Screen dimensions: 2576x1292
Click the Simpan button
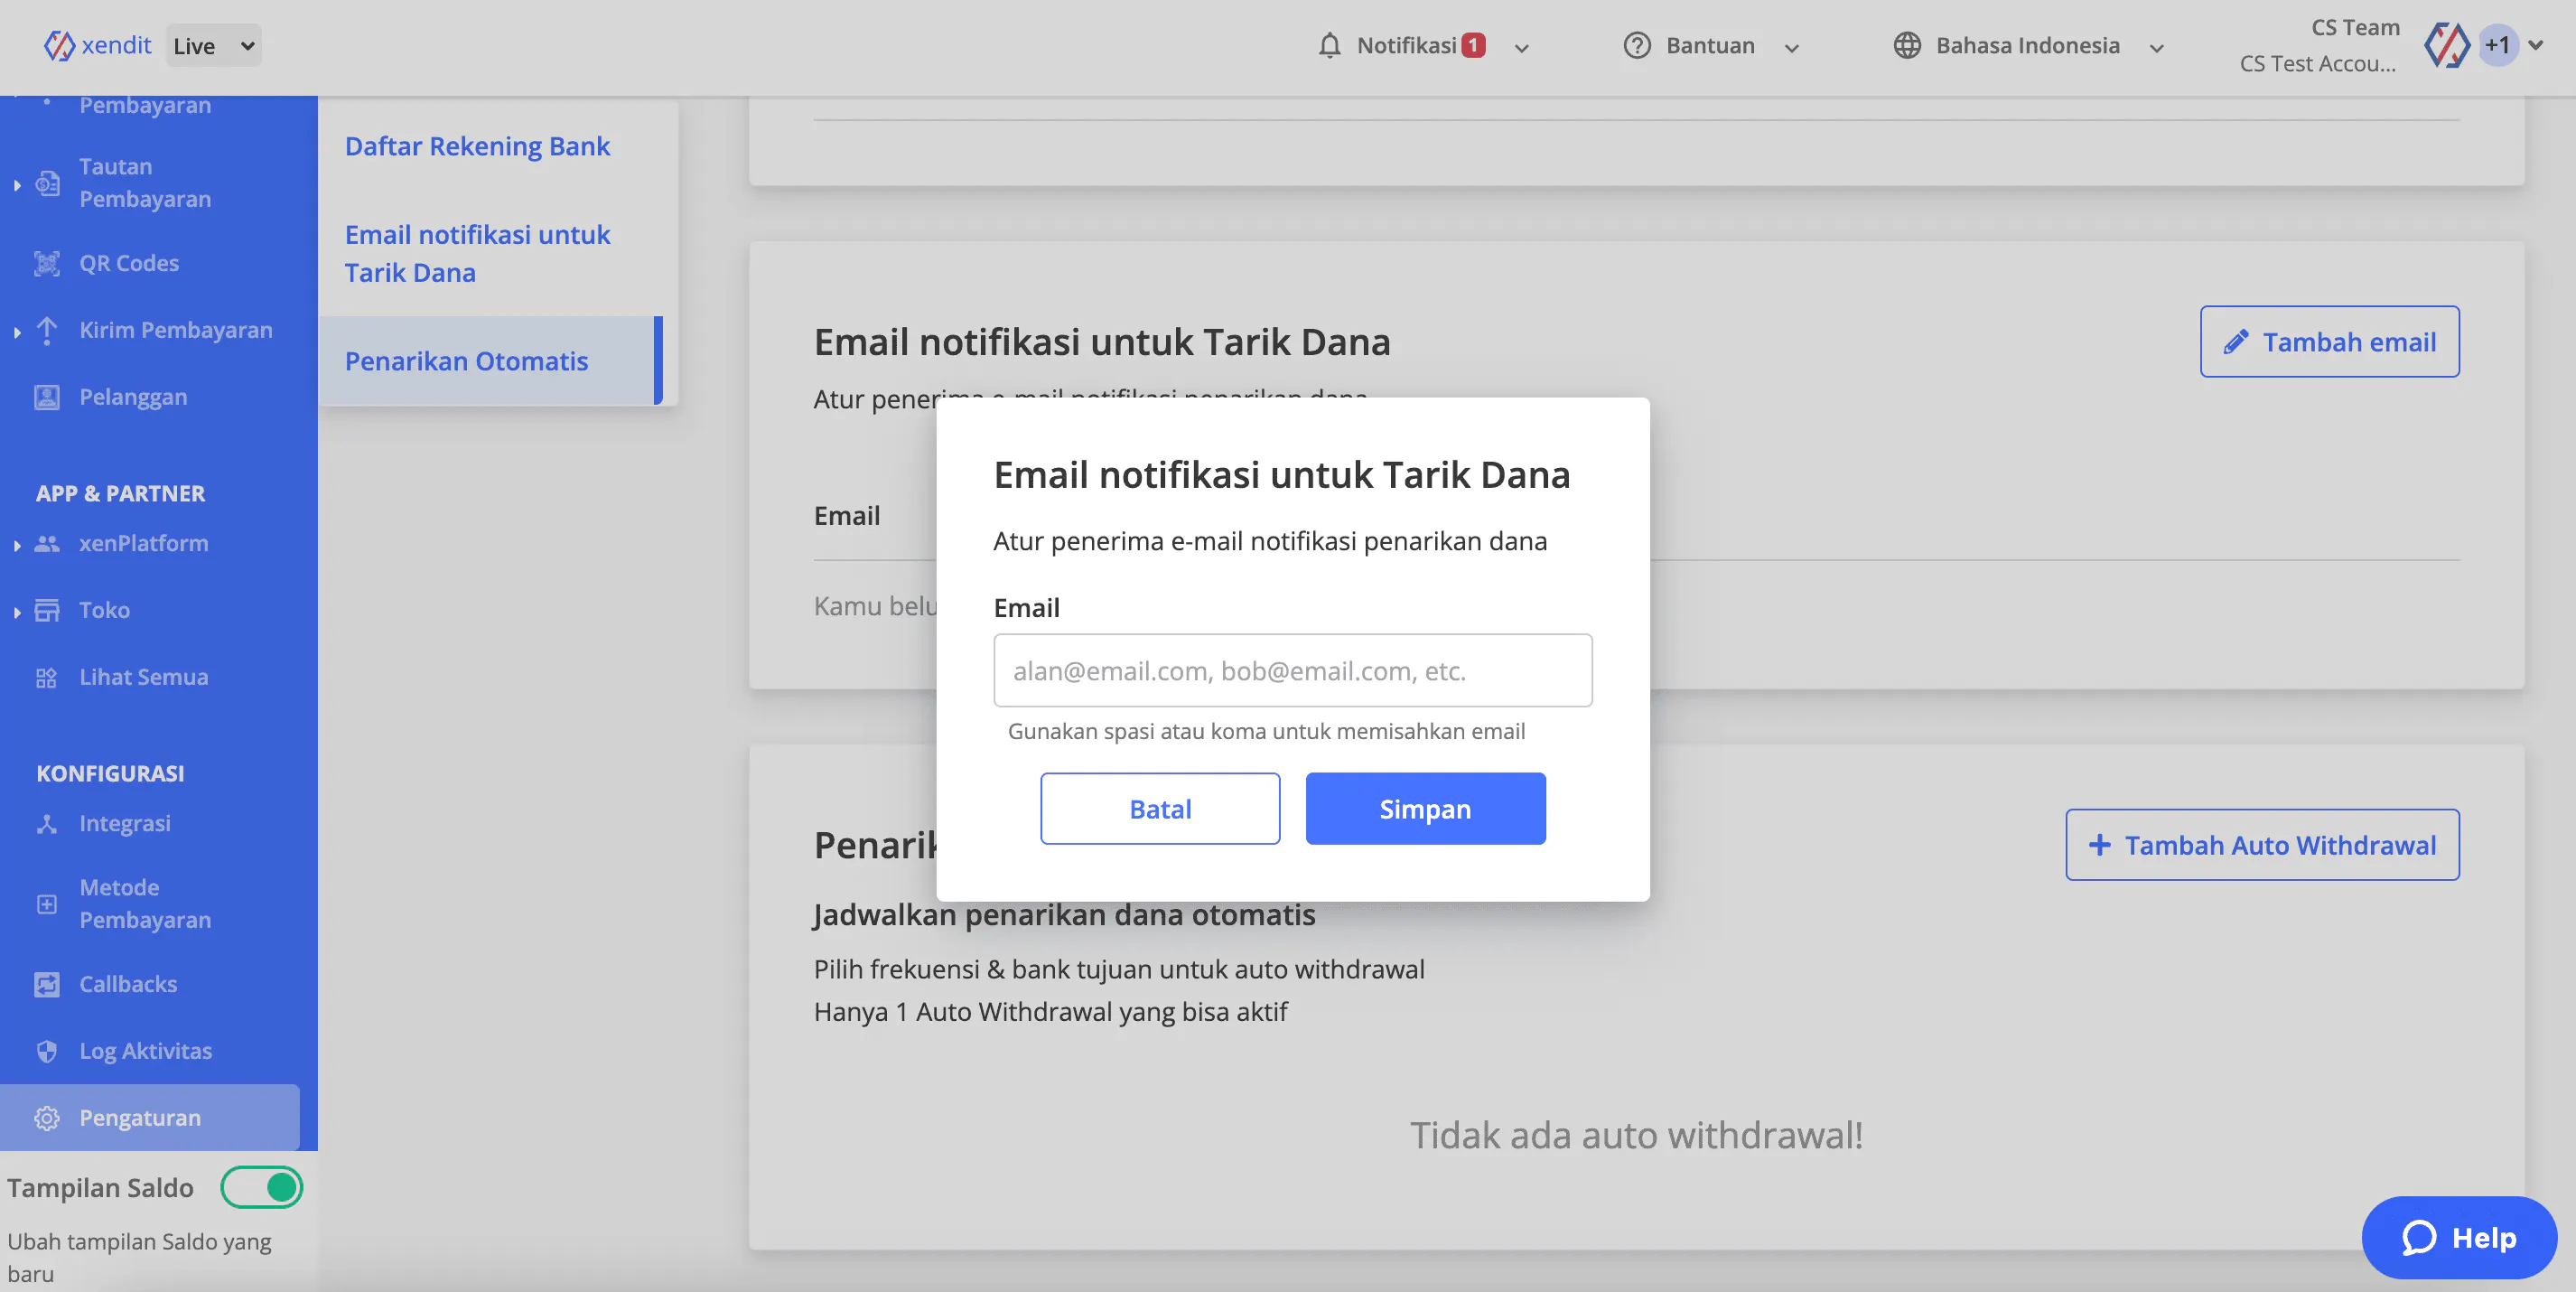1424,808
